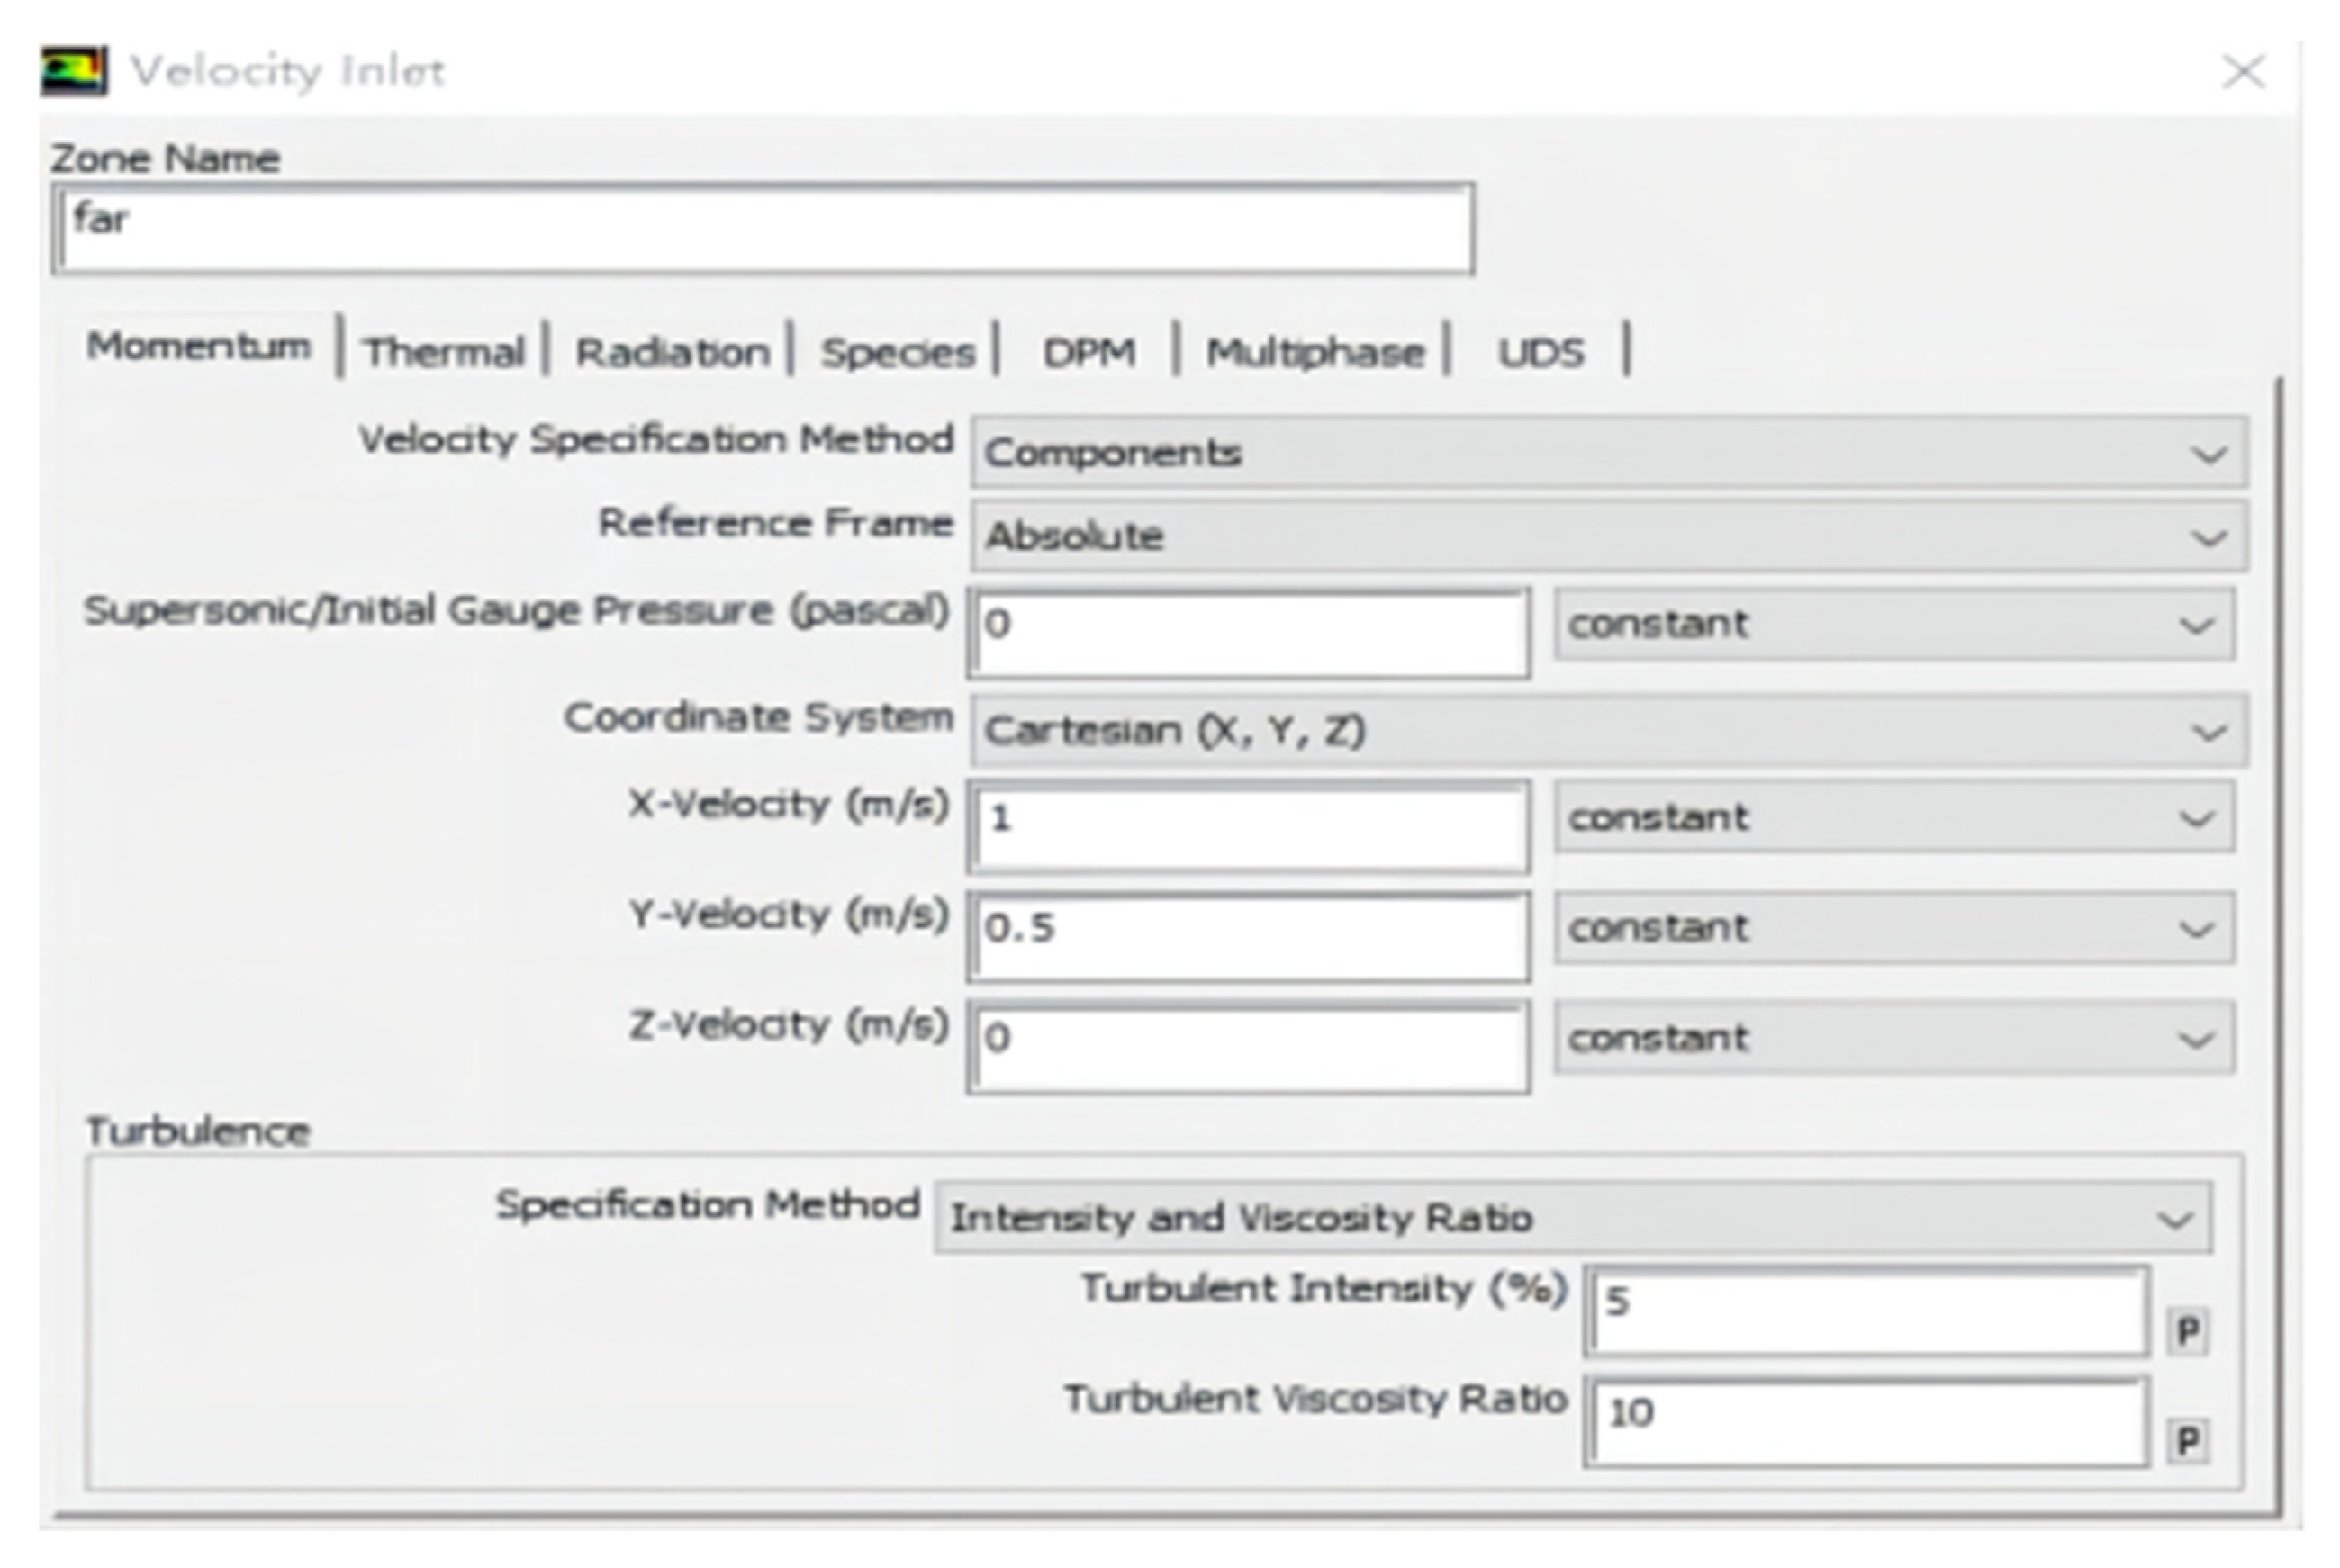The image size is (2340, 1568).
Task: Open the Coordinate System dropdown
Action: click(1608, 731)
